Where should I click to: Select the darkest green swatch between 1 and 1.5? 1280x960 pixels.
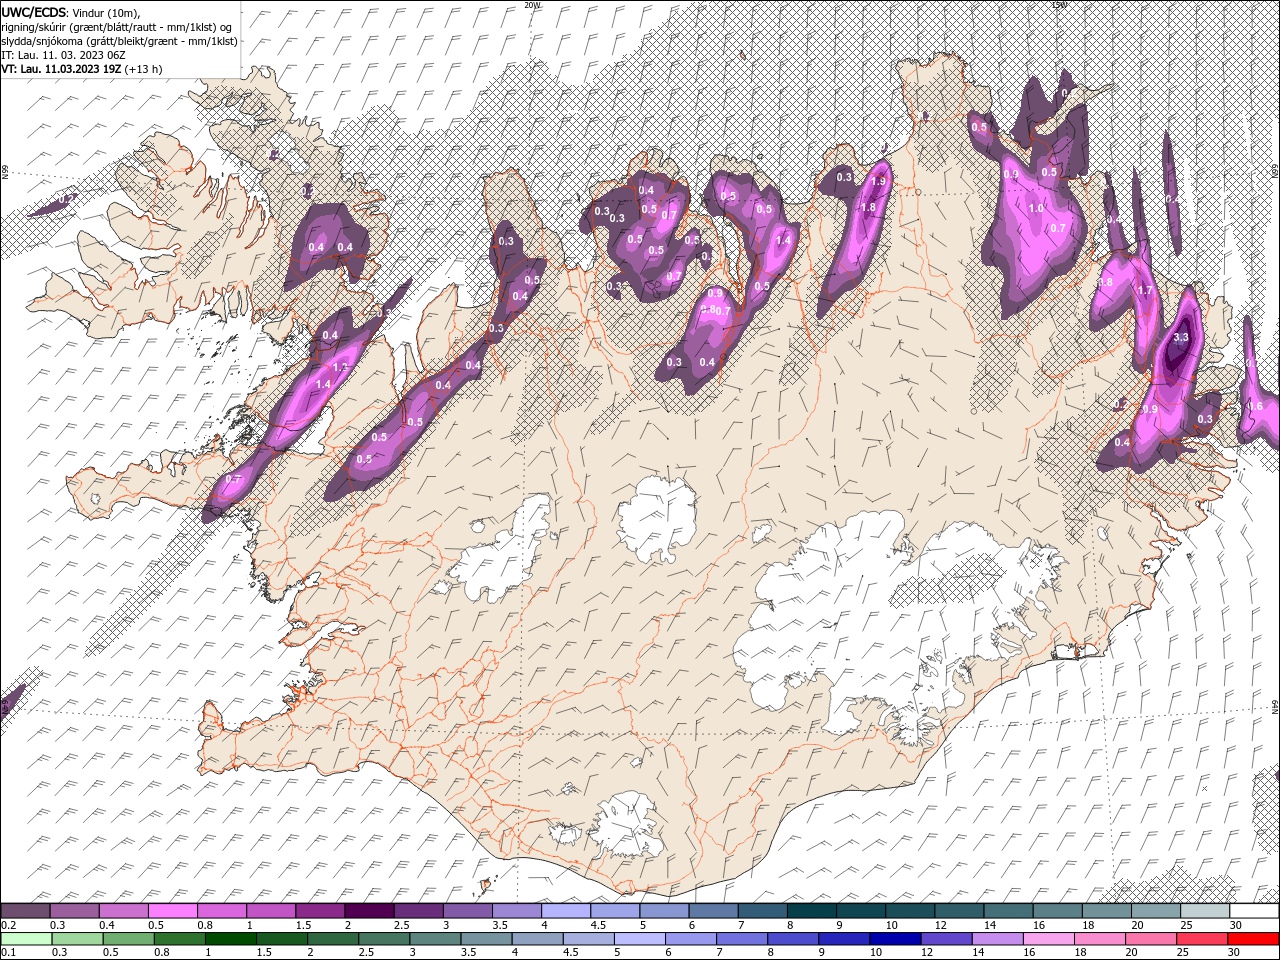click(x=230, y=939)
